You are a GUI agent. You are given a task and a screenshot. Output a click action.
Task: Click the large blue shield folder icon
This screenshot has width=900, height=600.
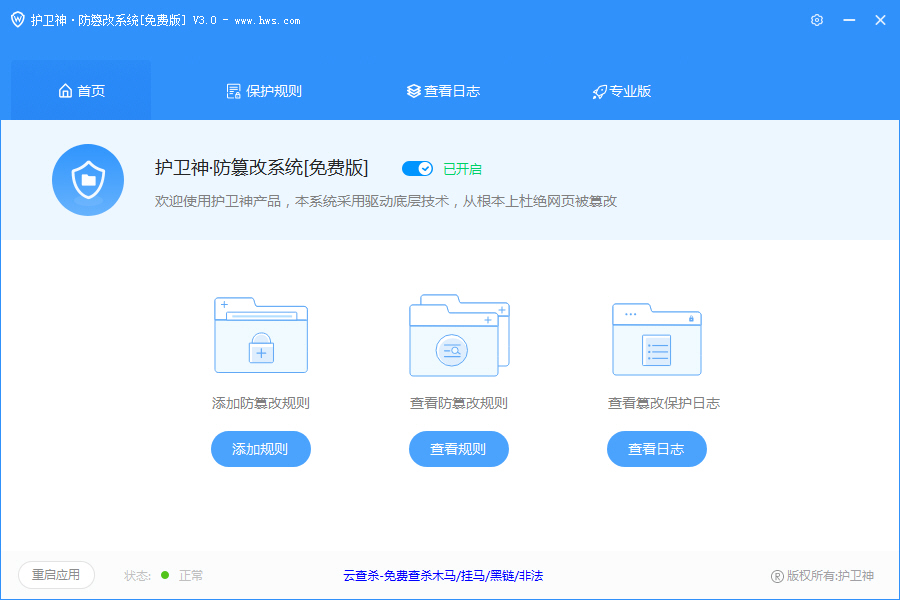coord(88,180)
